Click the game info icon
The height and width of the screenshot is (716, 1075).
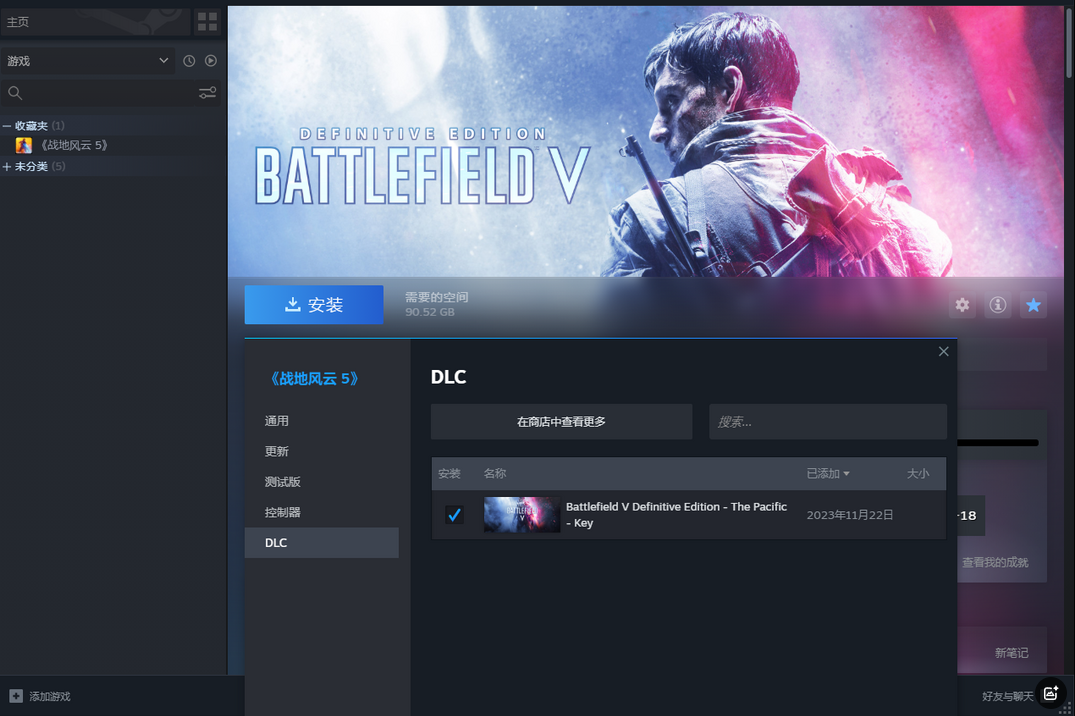click(998, 305)
